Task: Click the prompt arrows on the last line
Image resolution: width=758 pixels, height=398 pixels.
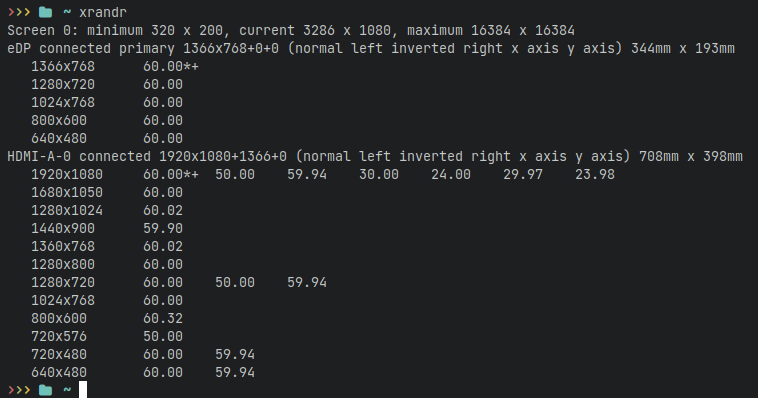Action: (x=19, y=390)
